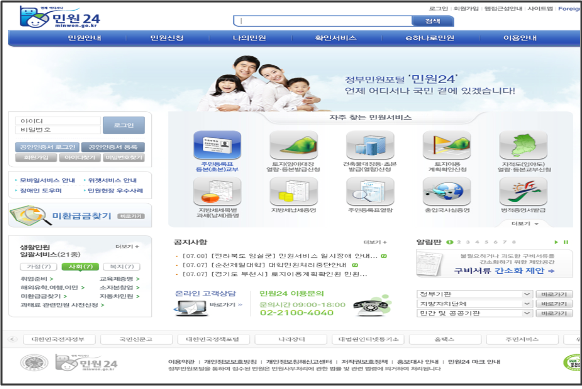Viewport: 582px width, 389px height.
Task: Open 민원신청 in the main navigation
Action: [167, 38]
